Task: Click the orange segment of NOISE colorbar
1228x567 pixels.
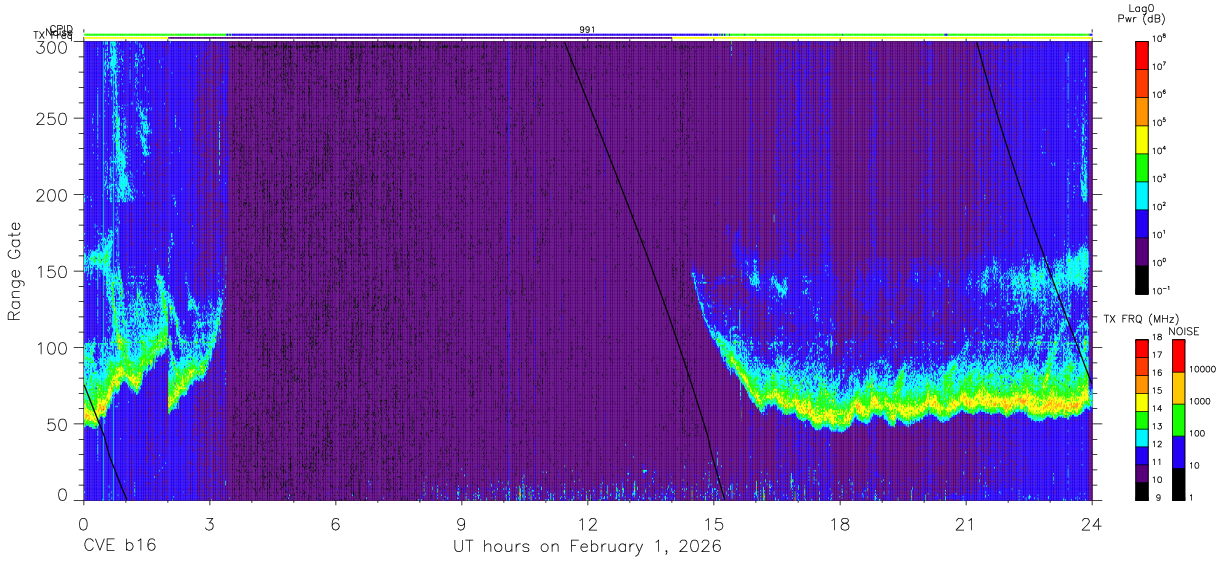Action: pyautogui.click(x=1177, y=386)
